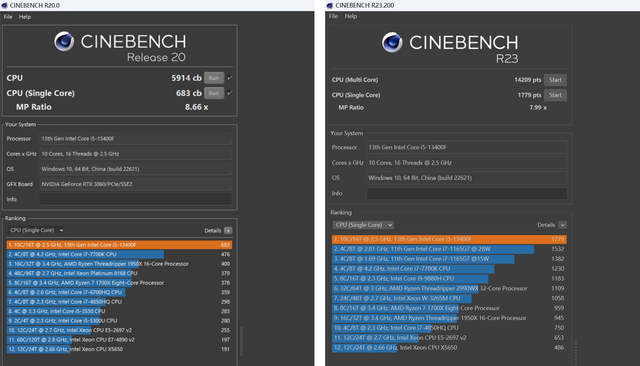Click the R20 title bar app icon
The image size is (640, 366).
(4, 5)
